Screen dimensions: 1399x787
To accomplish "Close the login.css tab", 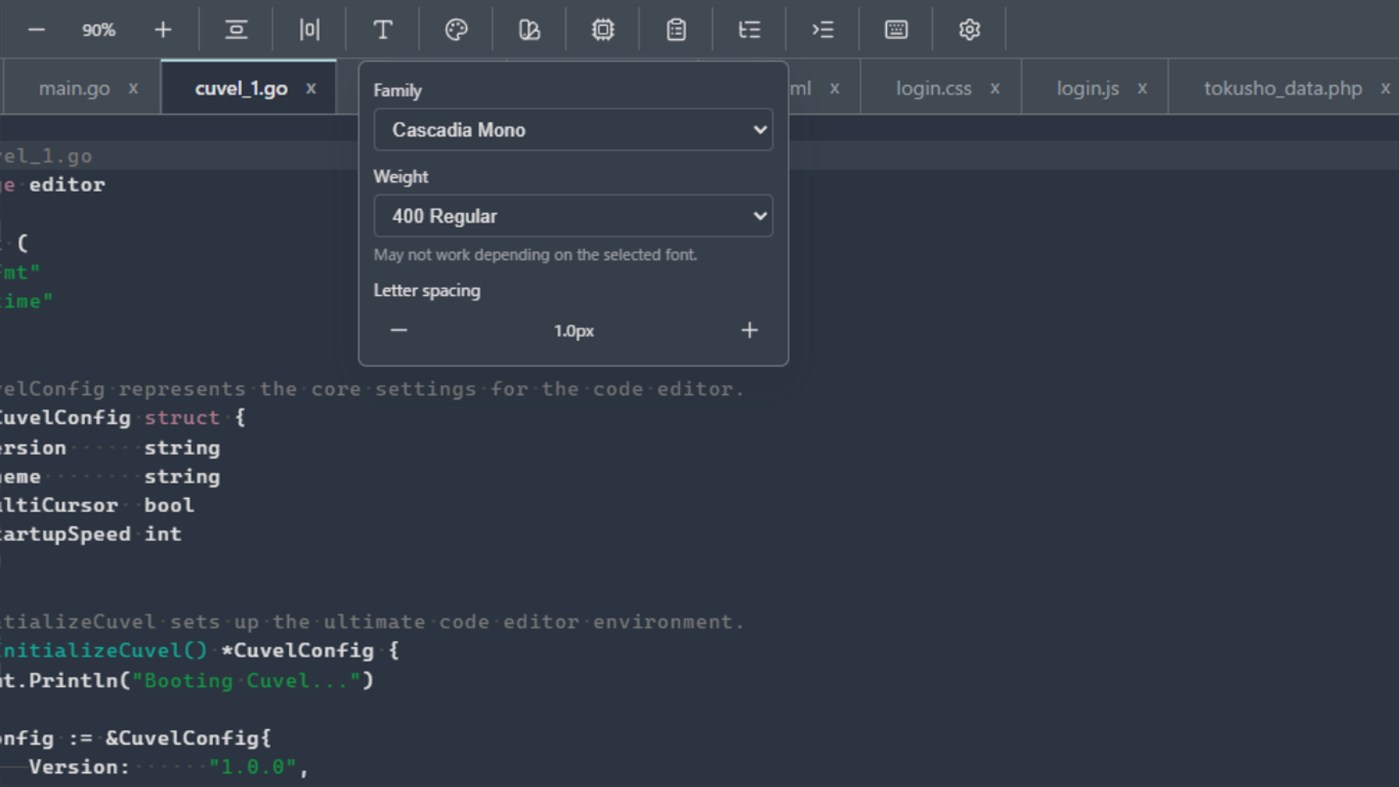I will tap(995, 88).
